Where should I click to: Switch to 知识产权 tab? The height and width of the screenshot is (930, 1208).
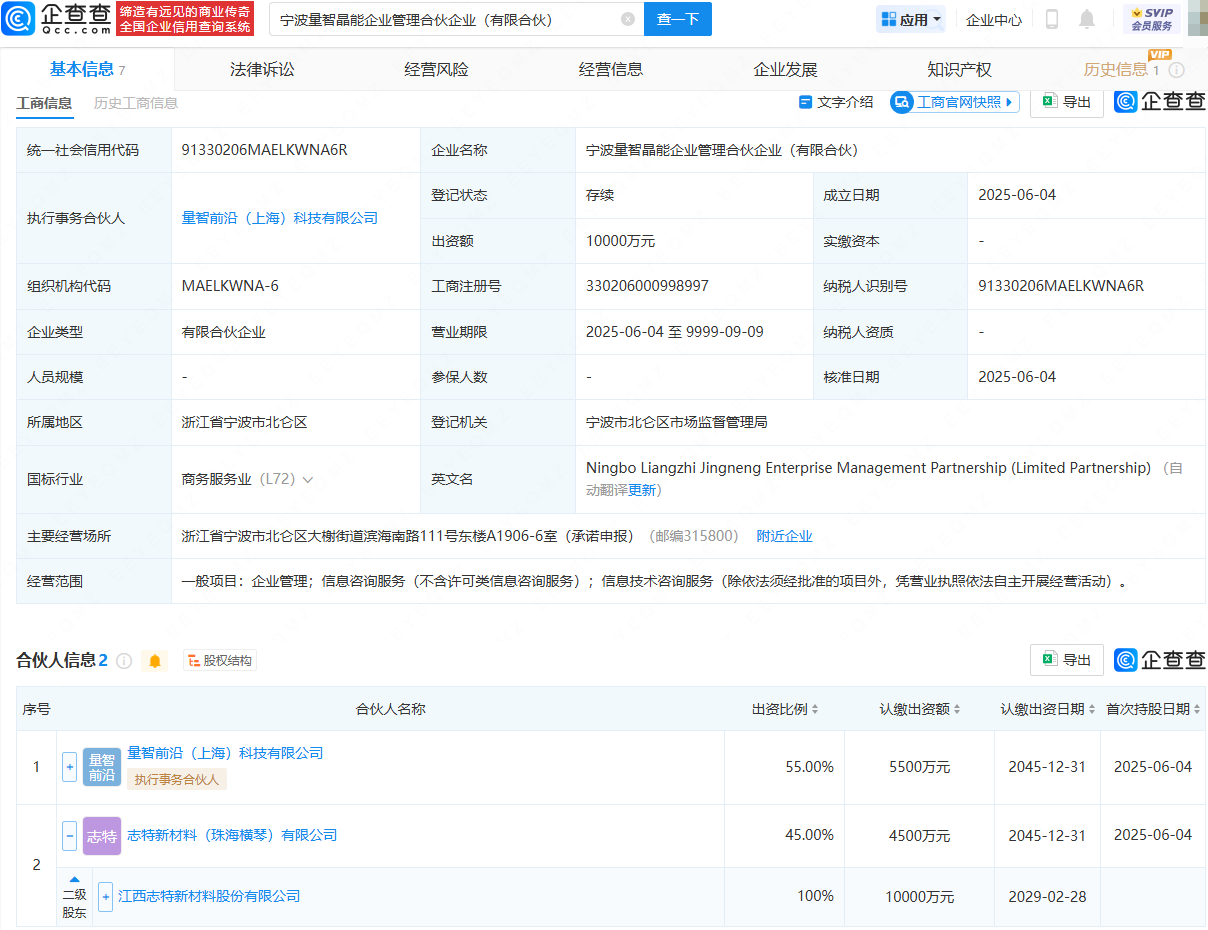tap(959, 70)
